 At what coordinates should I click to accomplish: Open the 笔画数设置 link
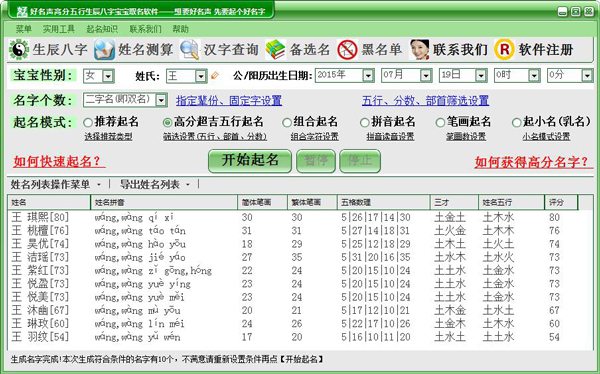point(466,137)
